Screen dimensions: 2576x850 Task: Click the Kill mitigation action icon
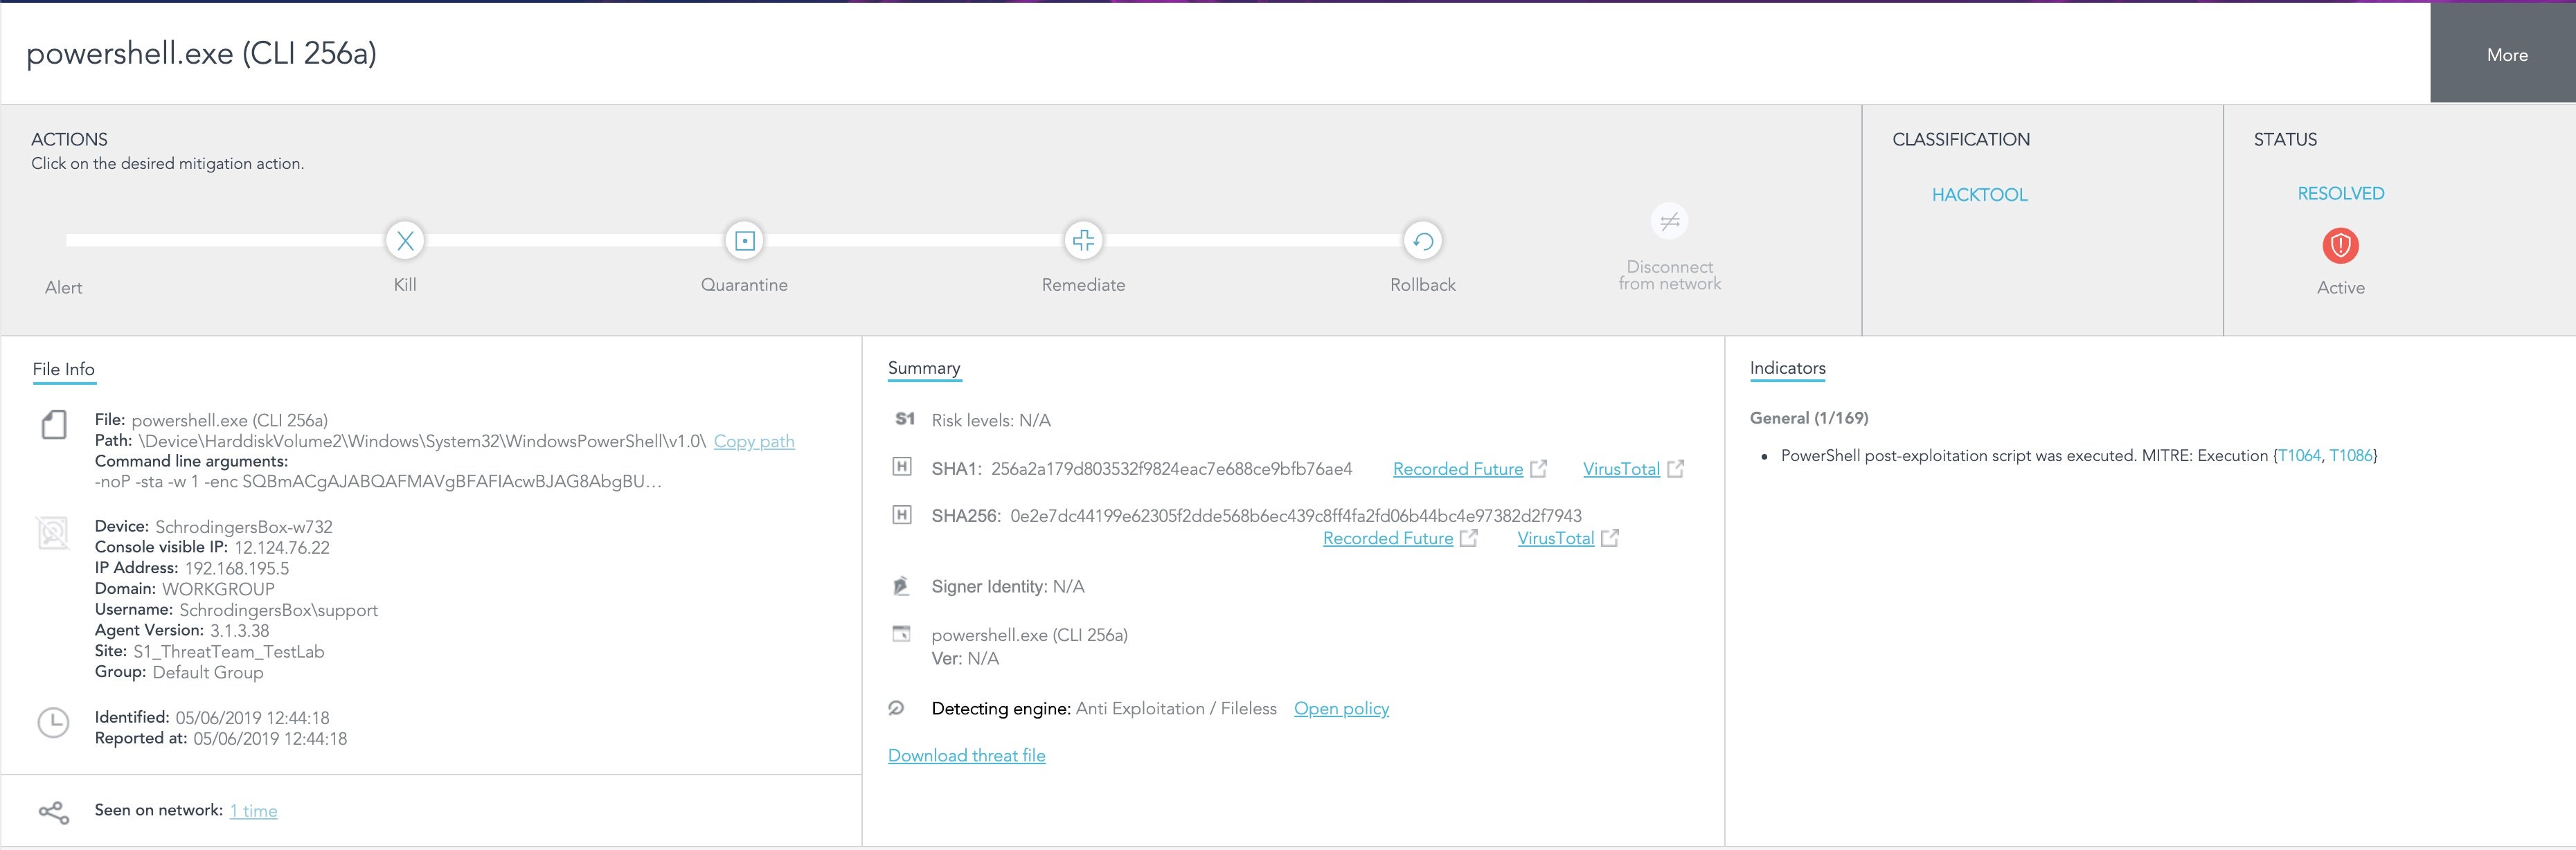tap(404, 241)
